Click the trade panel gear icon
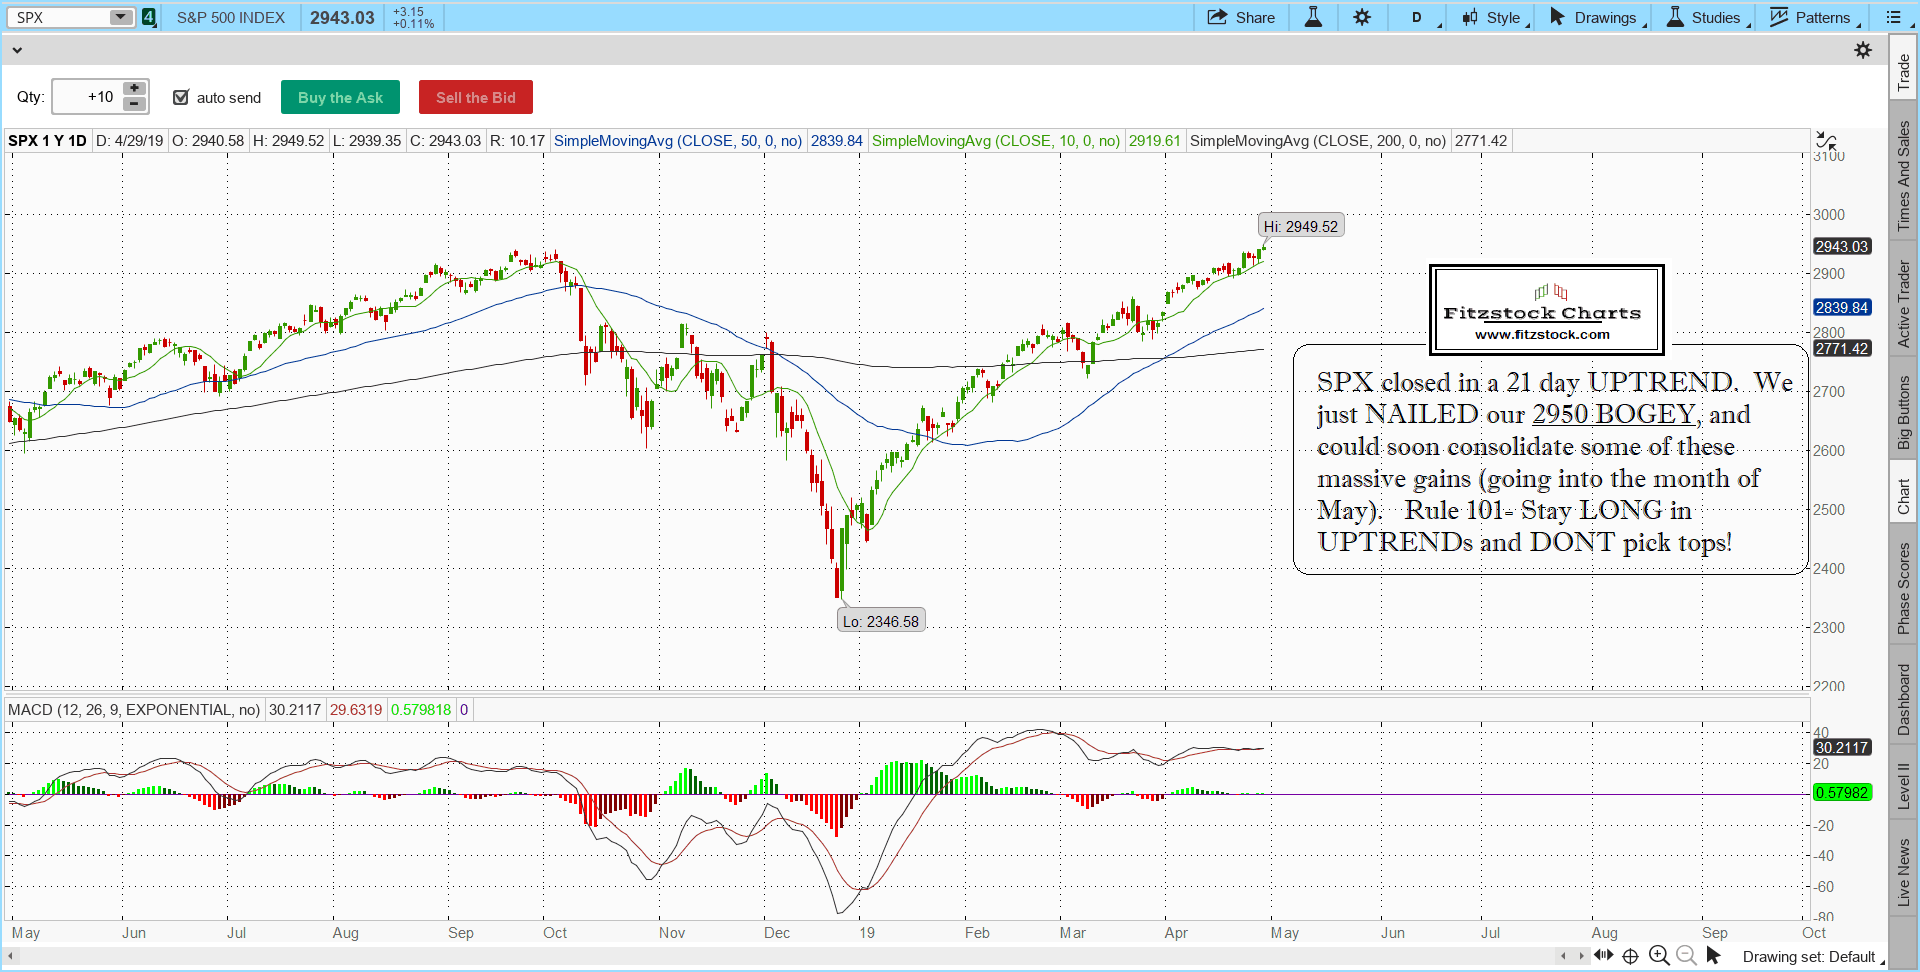Viewport: 1920px width, 972px height. 1862,50
